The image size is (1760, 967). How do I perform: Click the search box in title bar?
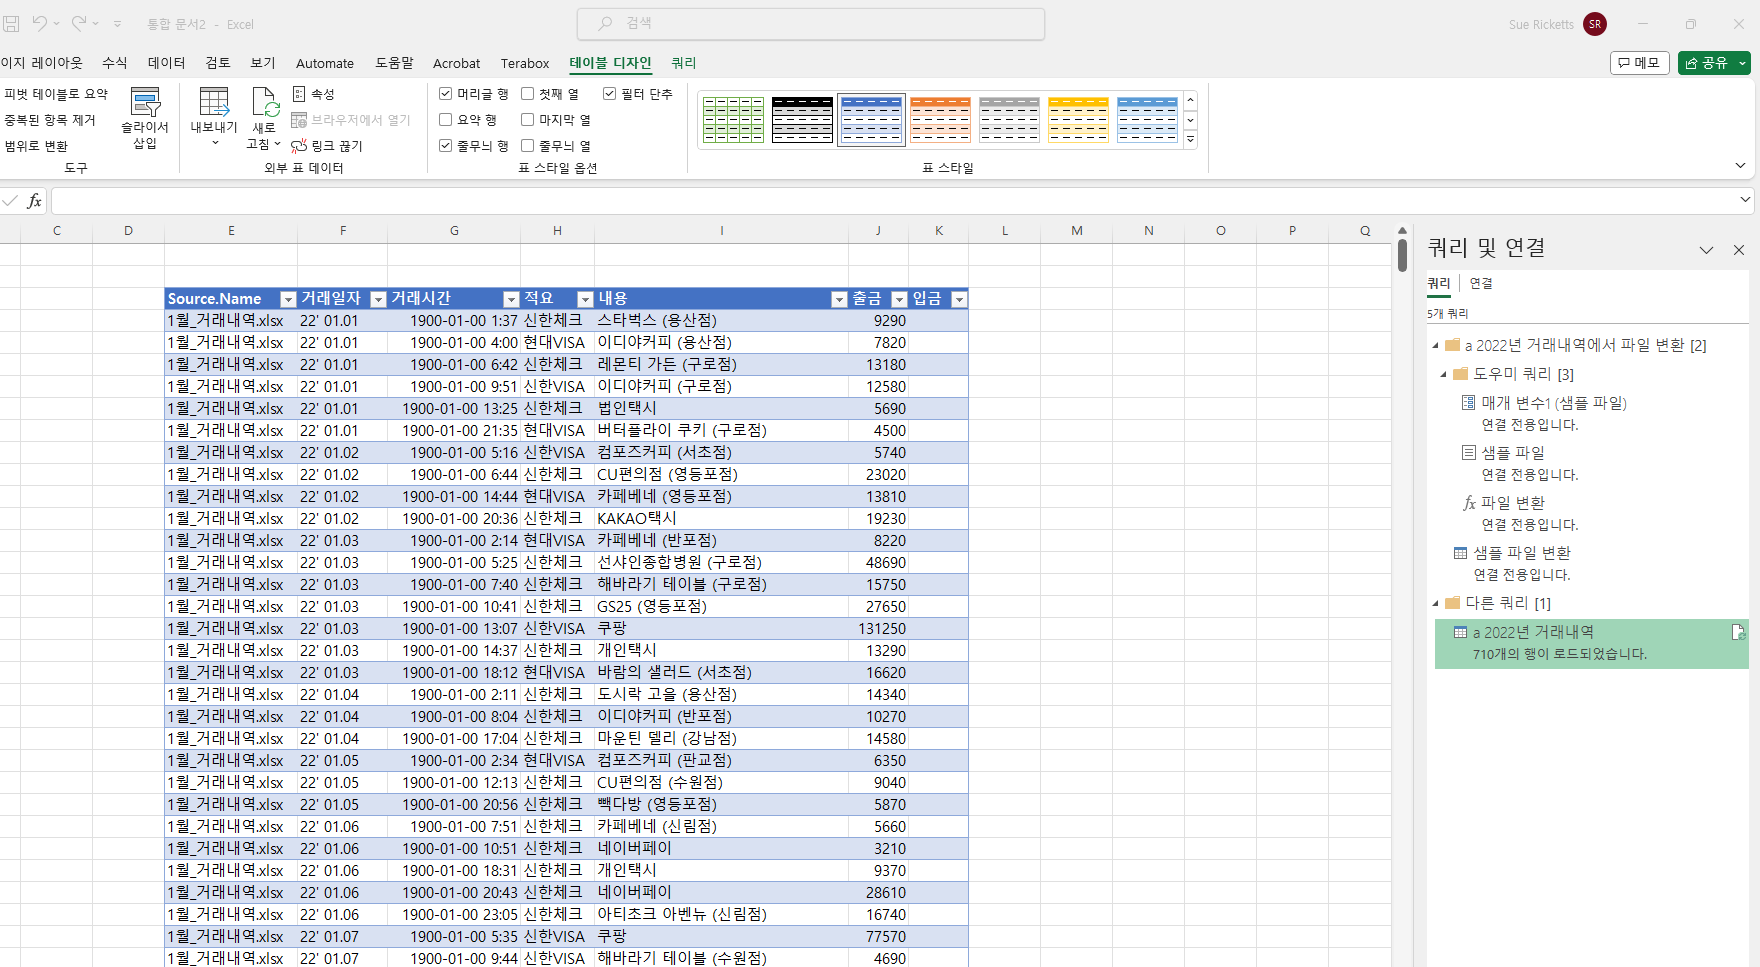coord(811,23)
